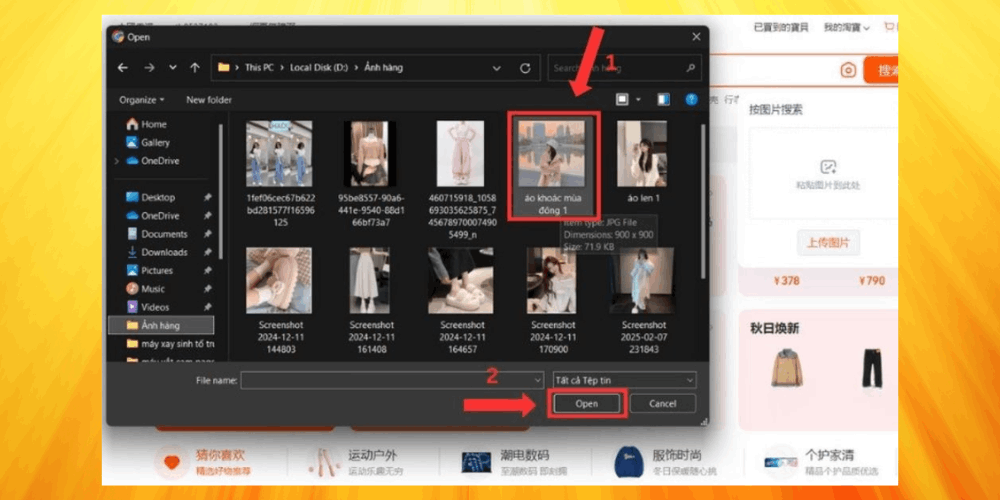Open pinned OneDrive below Desktop

153,216
